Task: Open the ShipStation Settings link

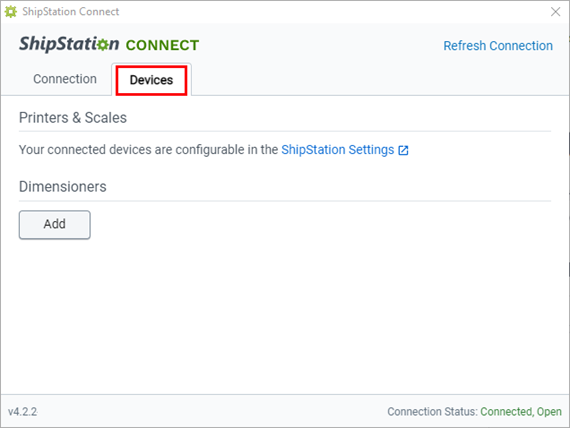Action: [337, 150]
